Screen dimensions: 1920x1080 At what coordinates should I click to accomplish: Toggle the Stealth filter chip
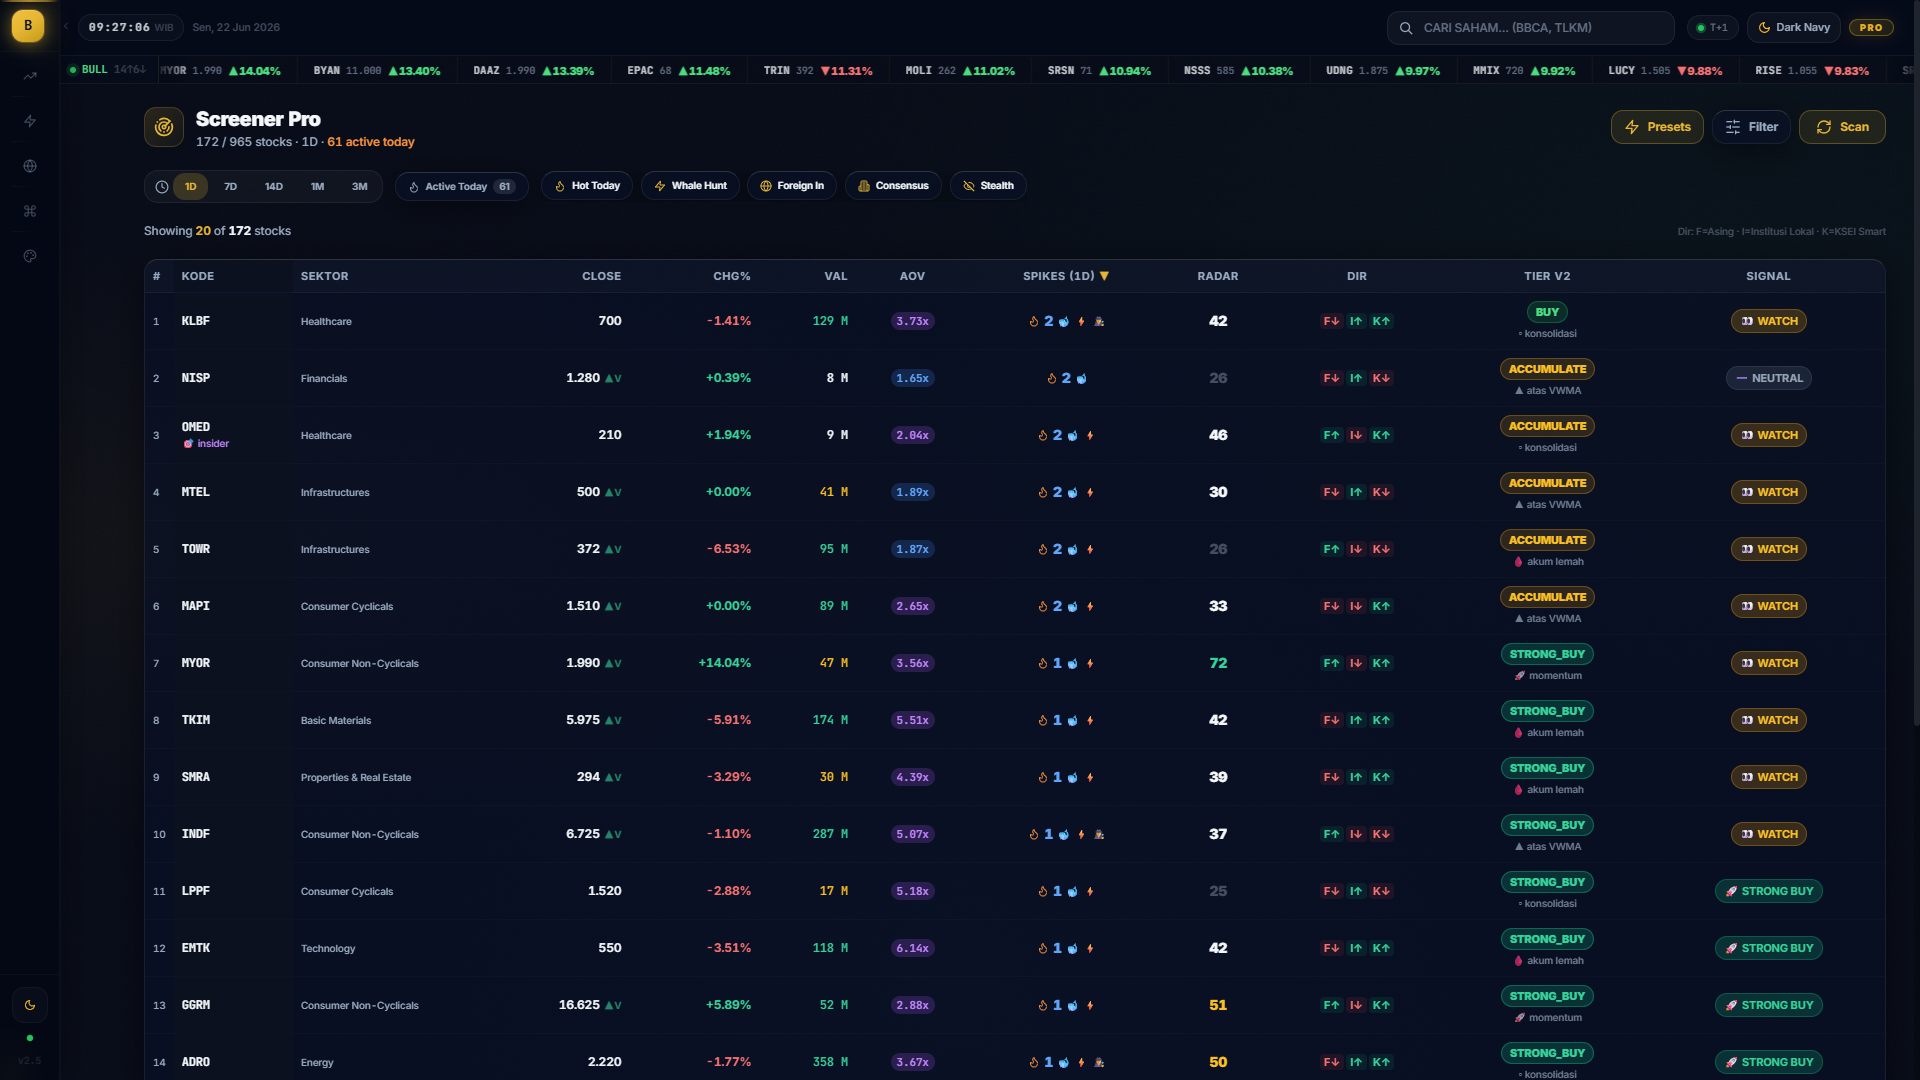click(988, 186)
